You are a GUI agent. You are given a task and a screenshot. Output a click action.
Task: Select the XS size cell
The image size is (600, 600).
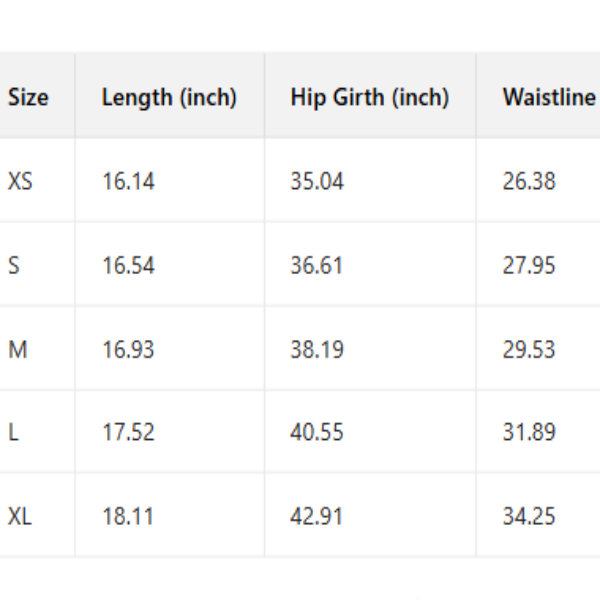20,182
